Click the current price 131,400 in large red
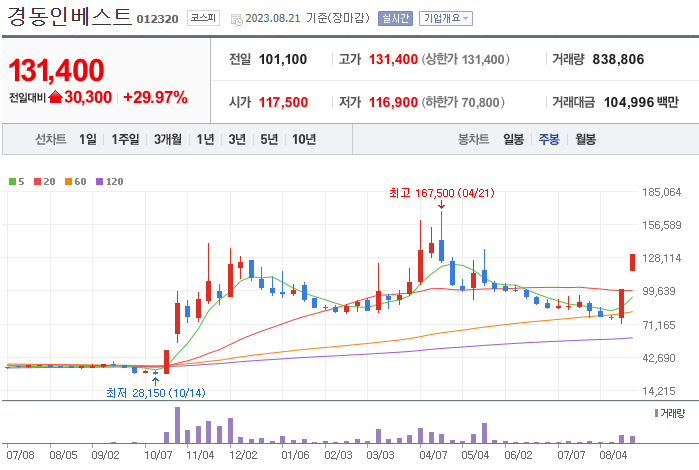 click(56, 70)
